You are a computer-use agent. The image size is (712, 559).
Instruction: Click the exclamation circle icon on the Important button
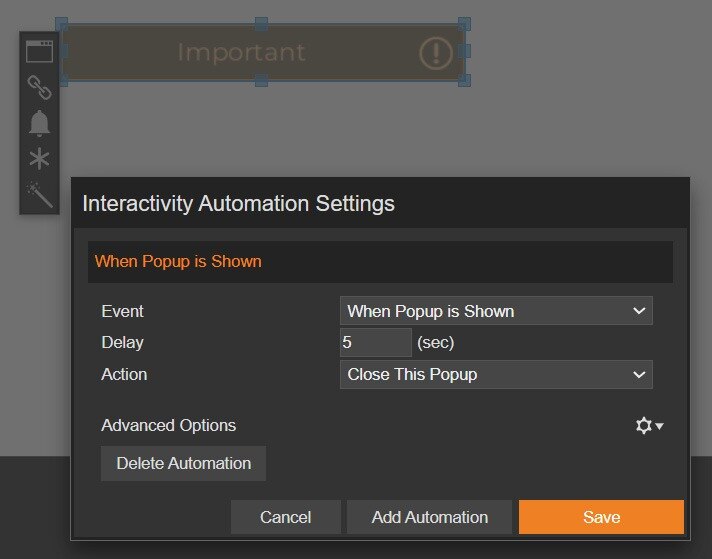coord(436,52)
